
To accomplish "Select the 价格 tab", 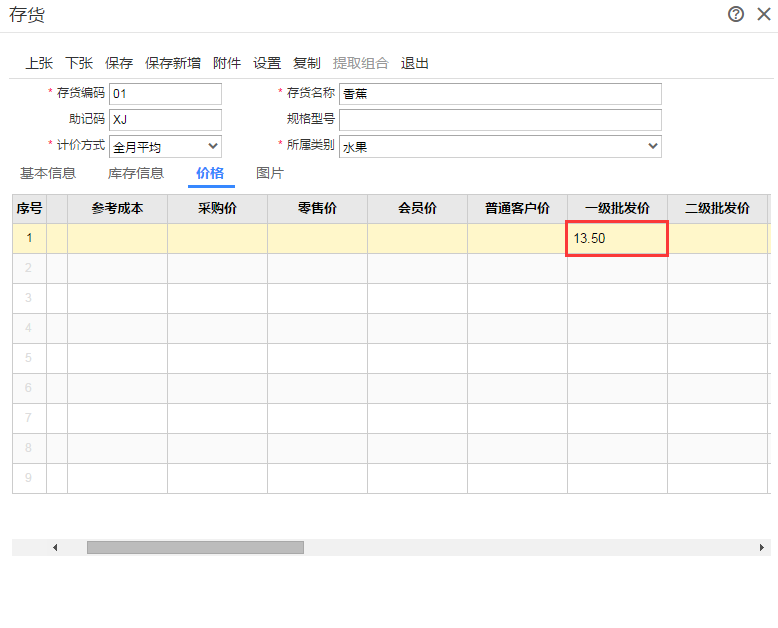I will pos(210,173).
